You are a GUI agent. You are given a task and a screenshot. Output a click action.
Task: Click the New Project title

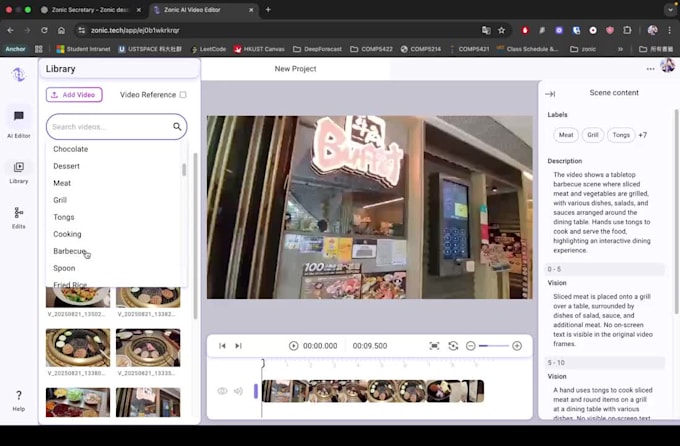(295, 69)
